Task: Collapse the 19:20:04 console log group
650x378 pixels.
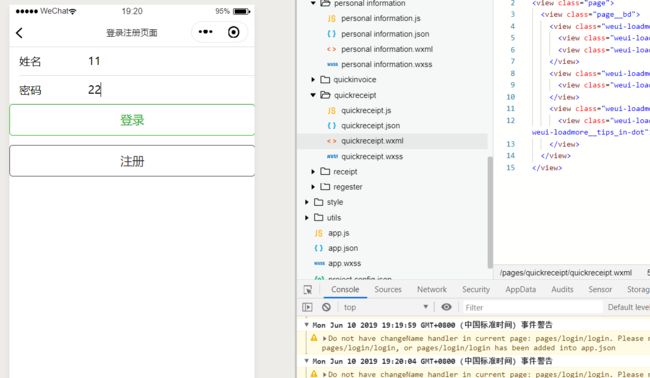Action: 306,361
